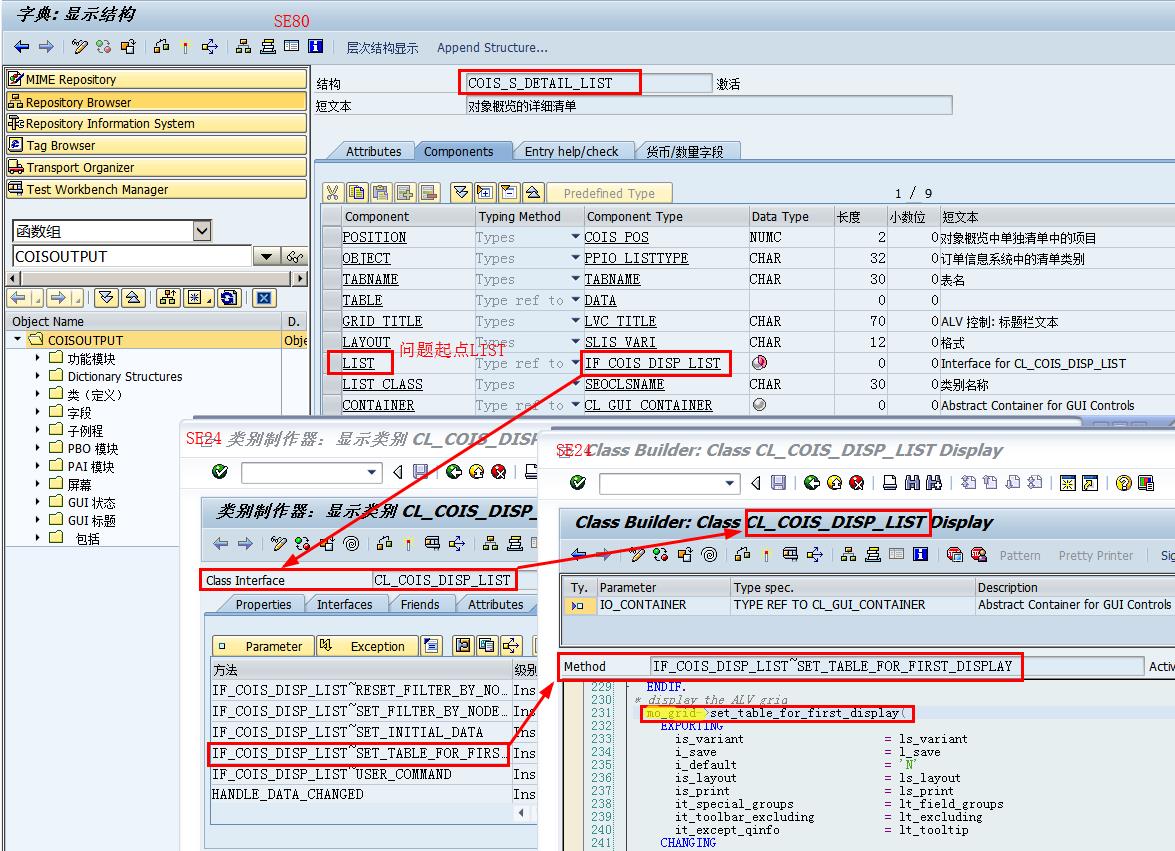Click the help question mark icon in right Class Builder
The image size is (1175, 851).
(x=1123, y=482)
